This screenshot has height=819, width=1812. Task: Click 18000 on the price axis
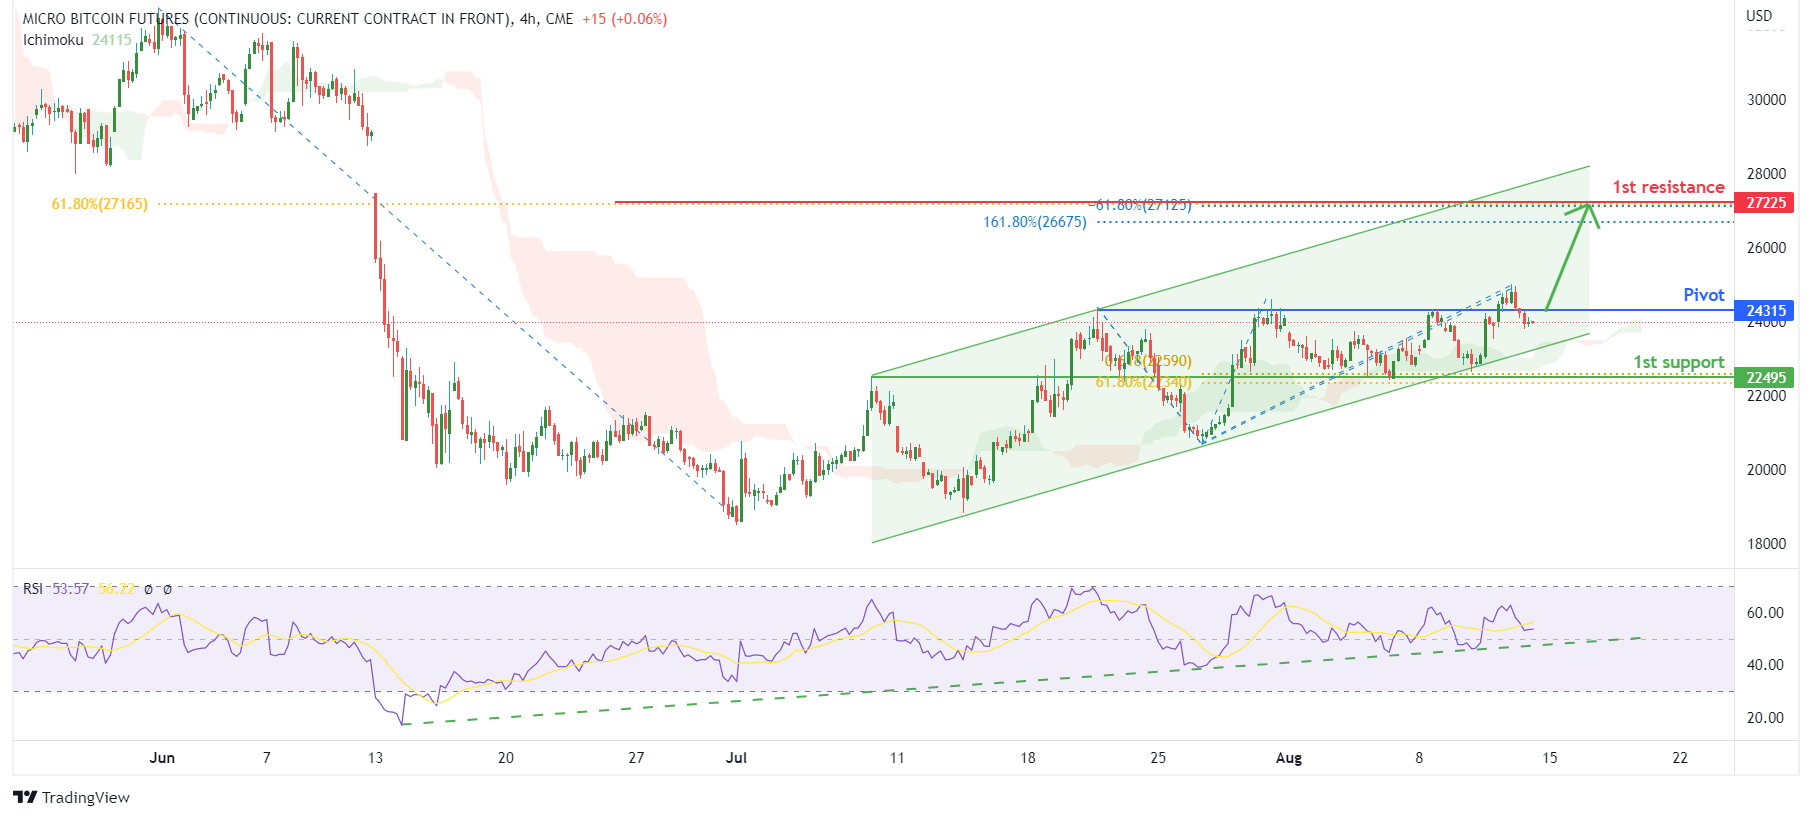click(1766, 544)
